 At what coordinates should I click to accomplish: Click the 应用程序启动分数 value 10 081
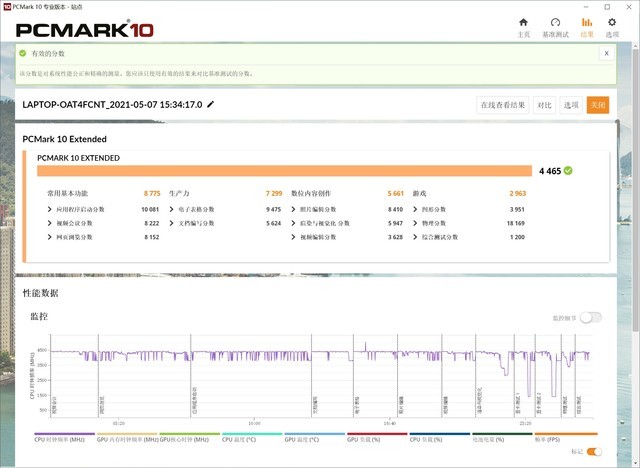pyautogui.click(x=150, y=209)
